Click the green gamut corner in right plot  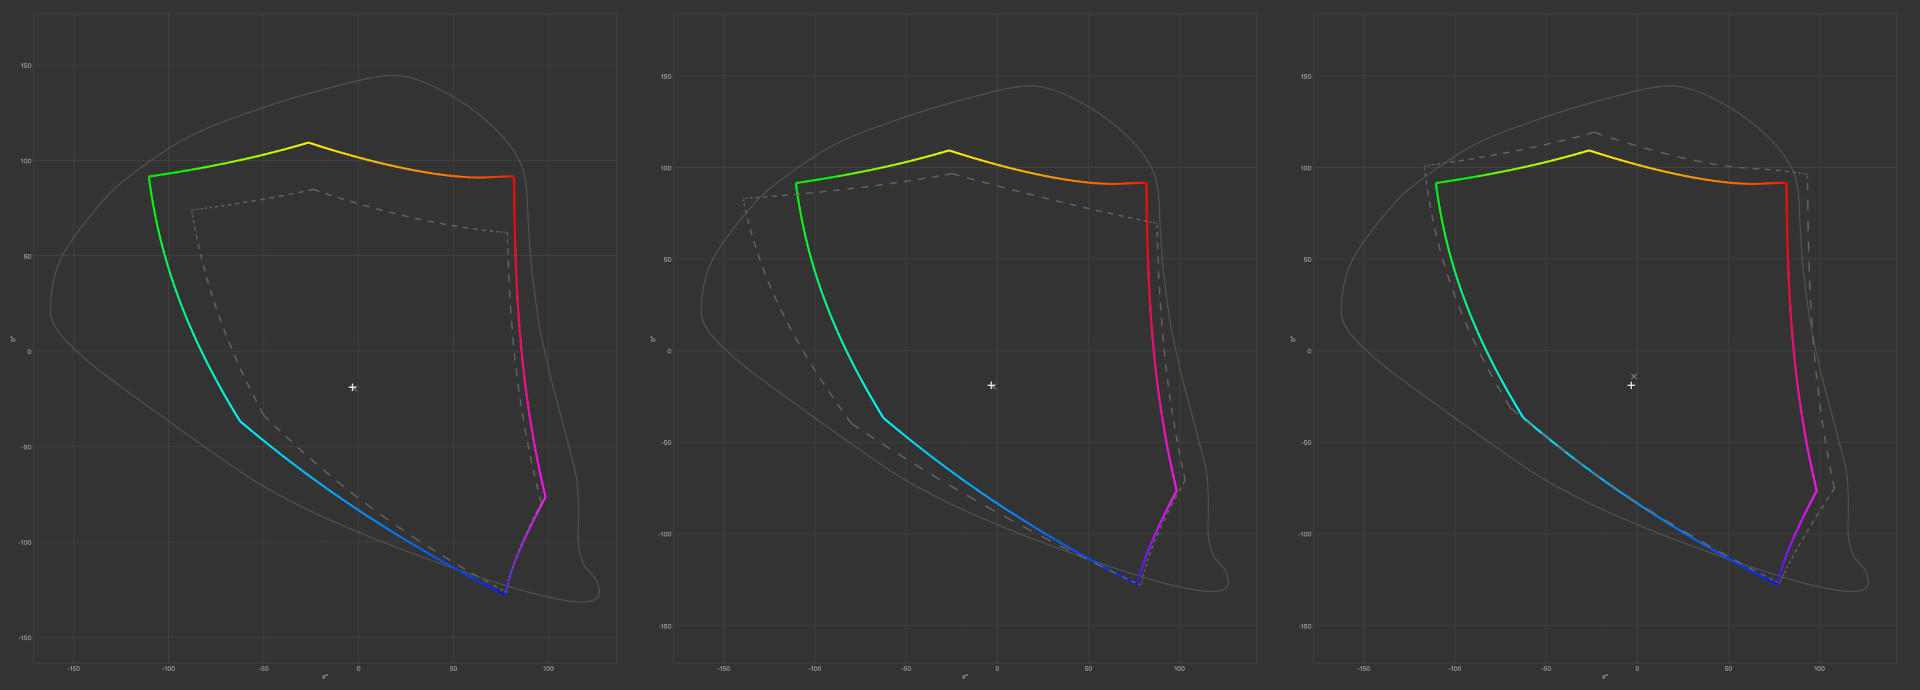click(1436, 183)
